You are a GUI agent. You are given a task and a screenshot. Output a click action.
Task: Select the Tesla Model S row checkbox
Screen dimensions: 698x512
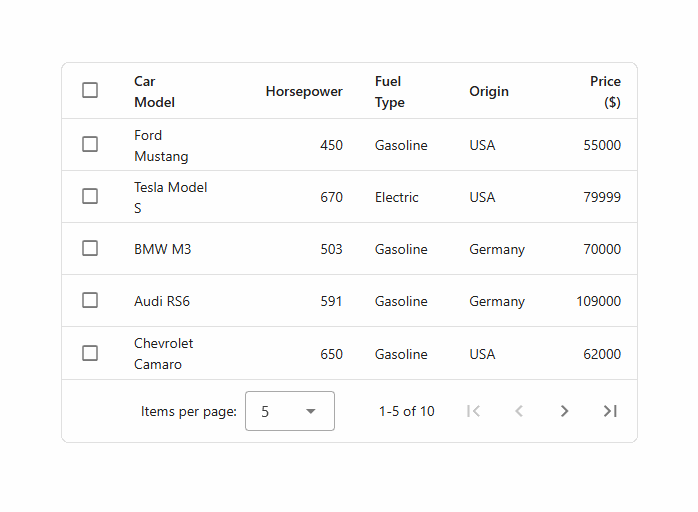point(90,197)
